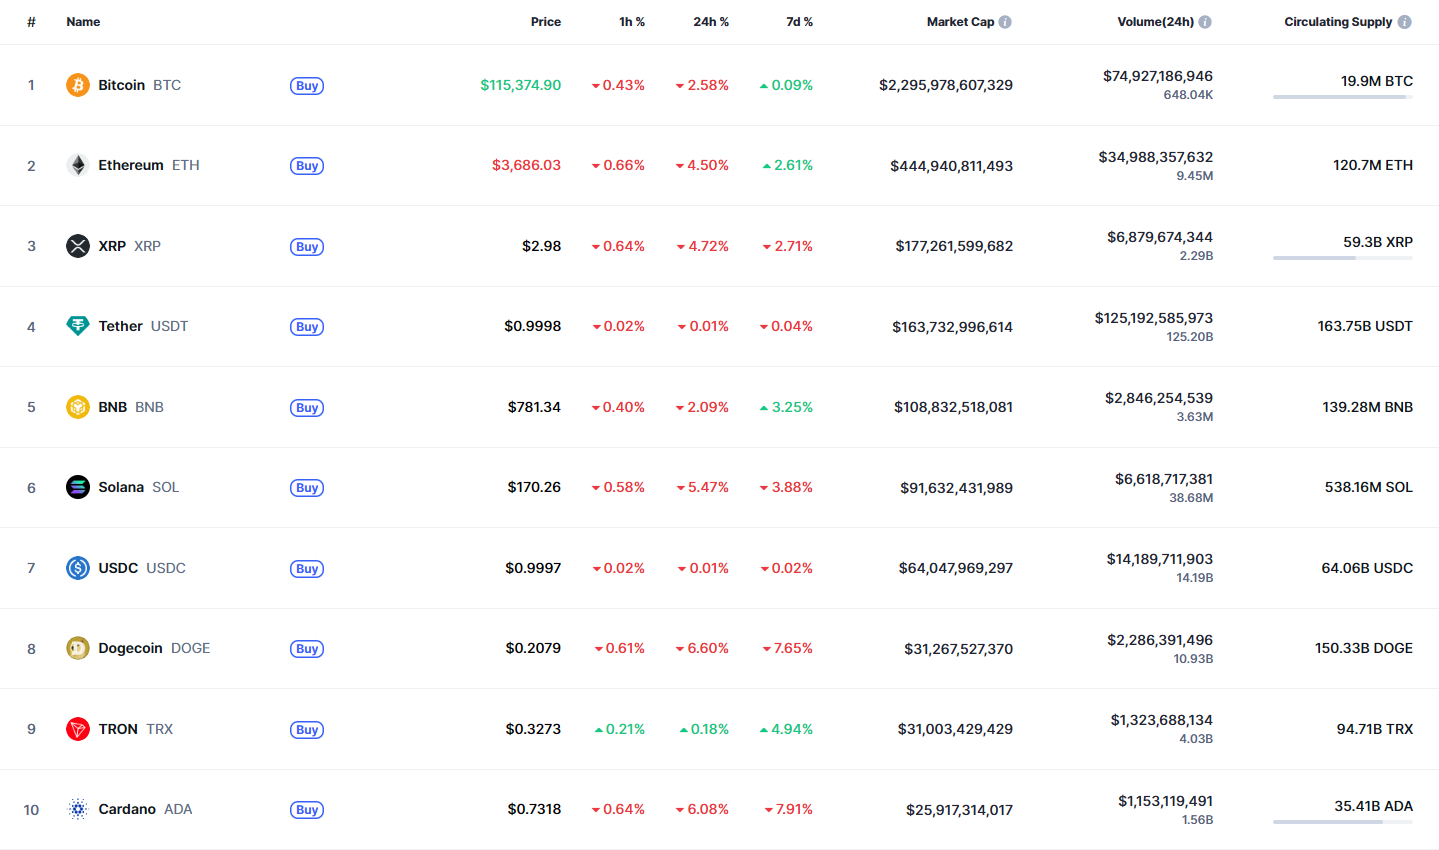Screen dimensions: 1439x850
Task: Sort by the 7d % column
Action: pos(800,22)
